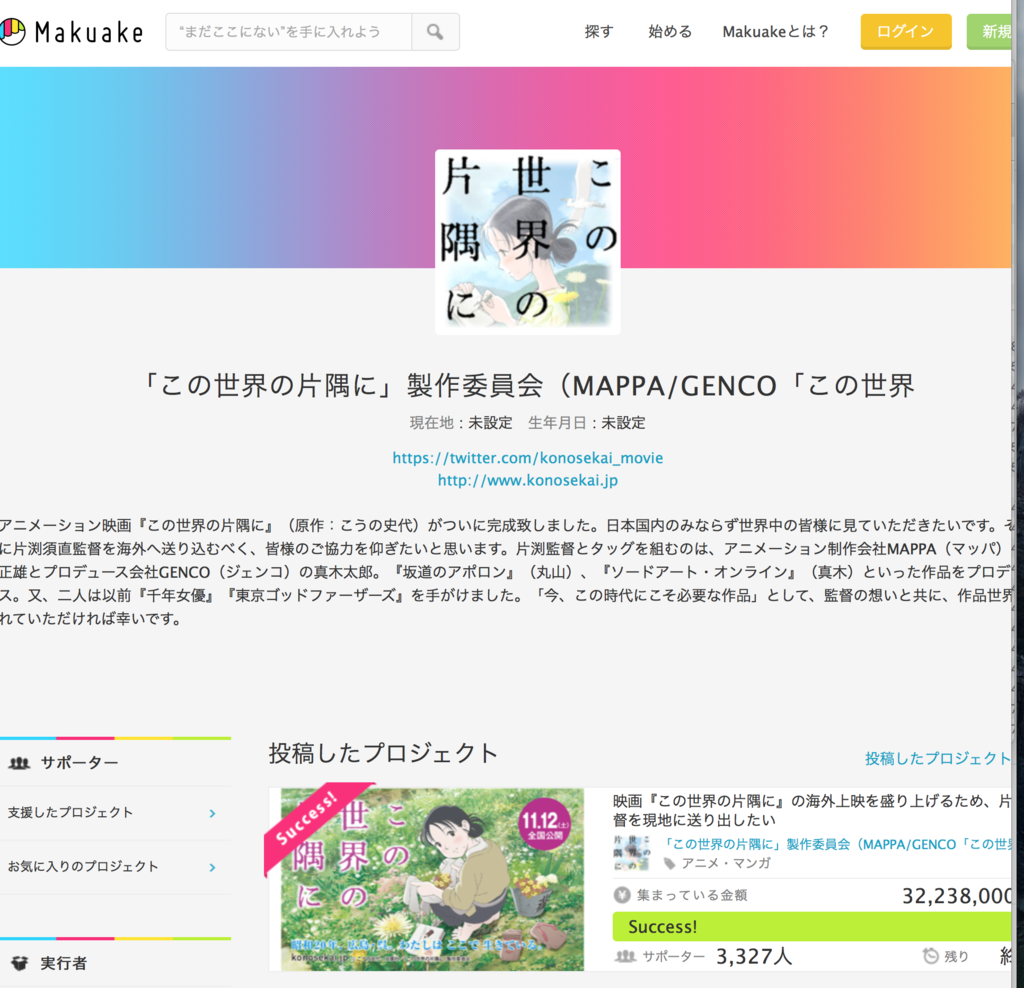Click the green Success! progress bar
The height and width of the screenshot is (988, 1024).
[x=812, y=927]
